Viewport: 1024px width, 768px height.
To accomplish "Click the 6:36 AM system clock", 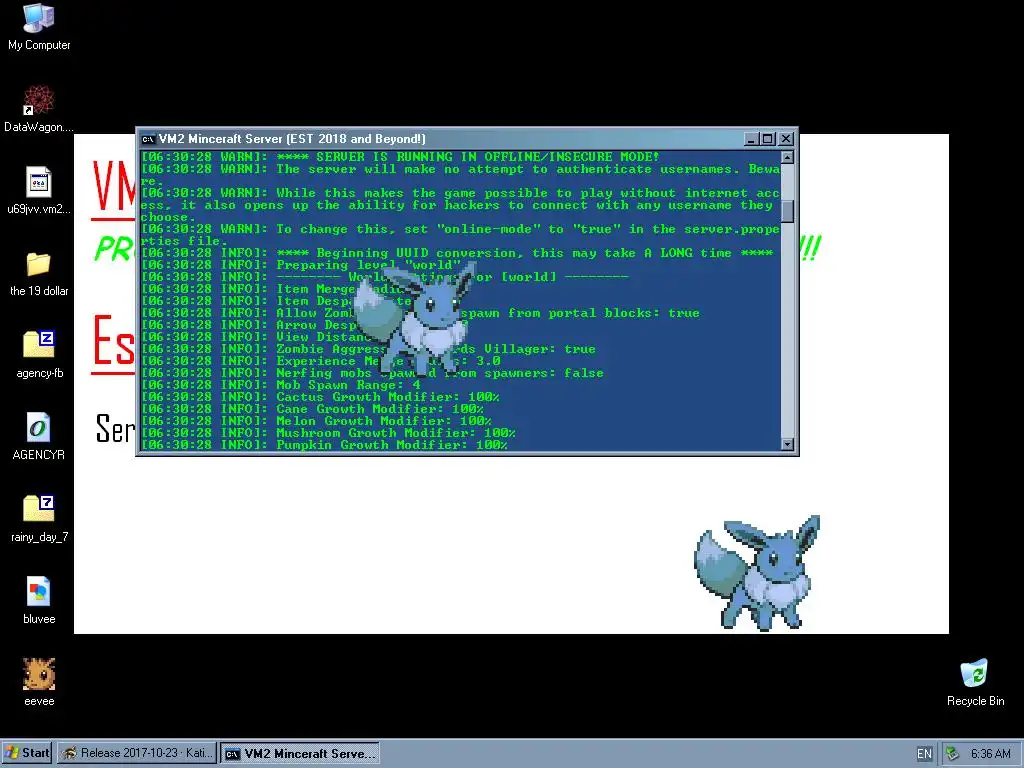I will click(x=990, y=754).
